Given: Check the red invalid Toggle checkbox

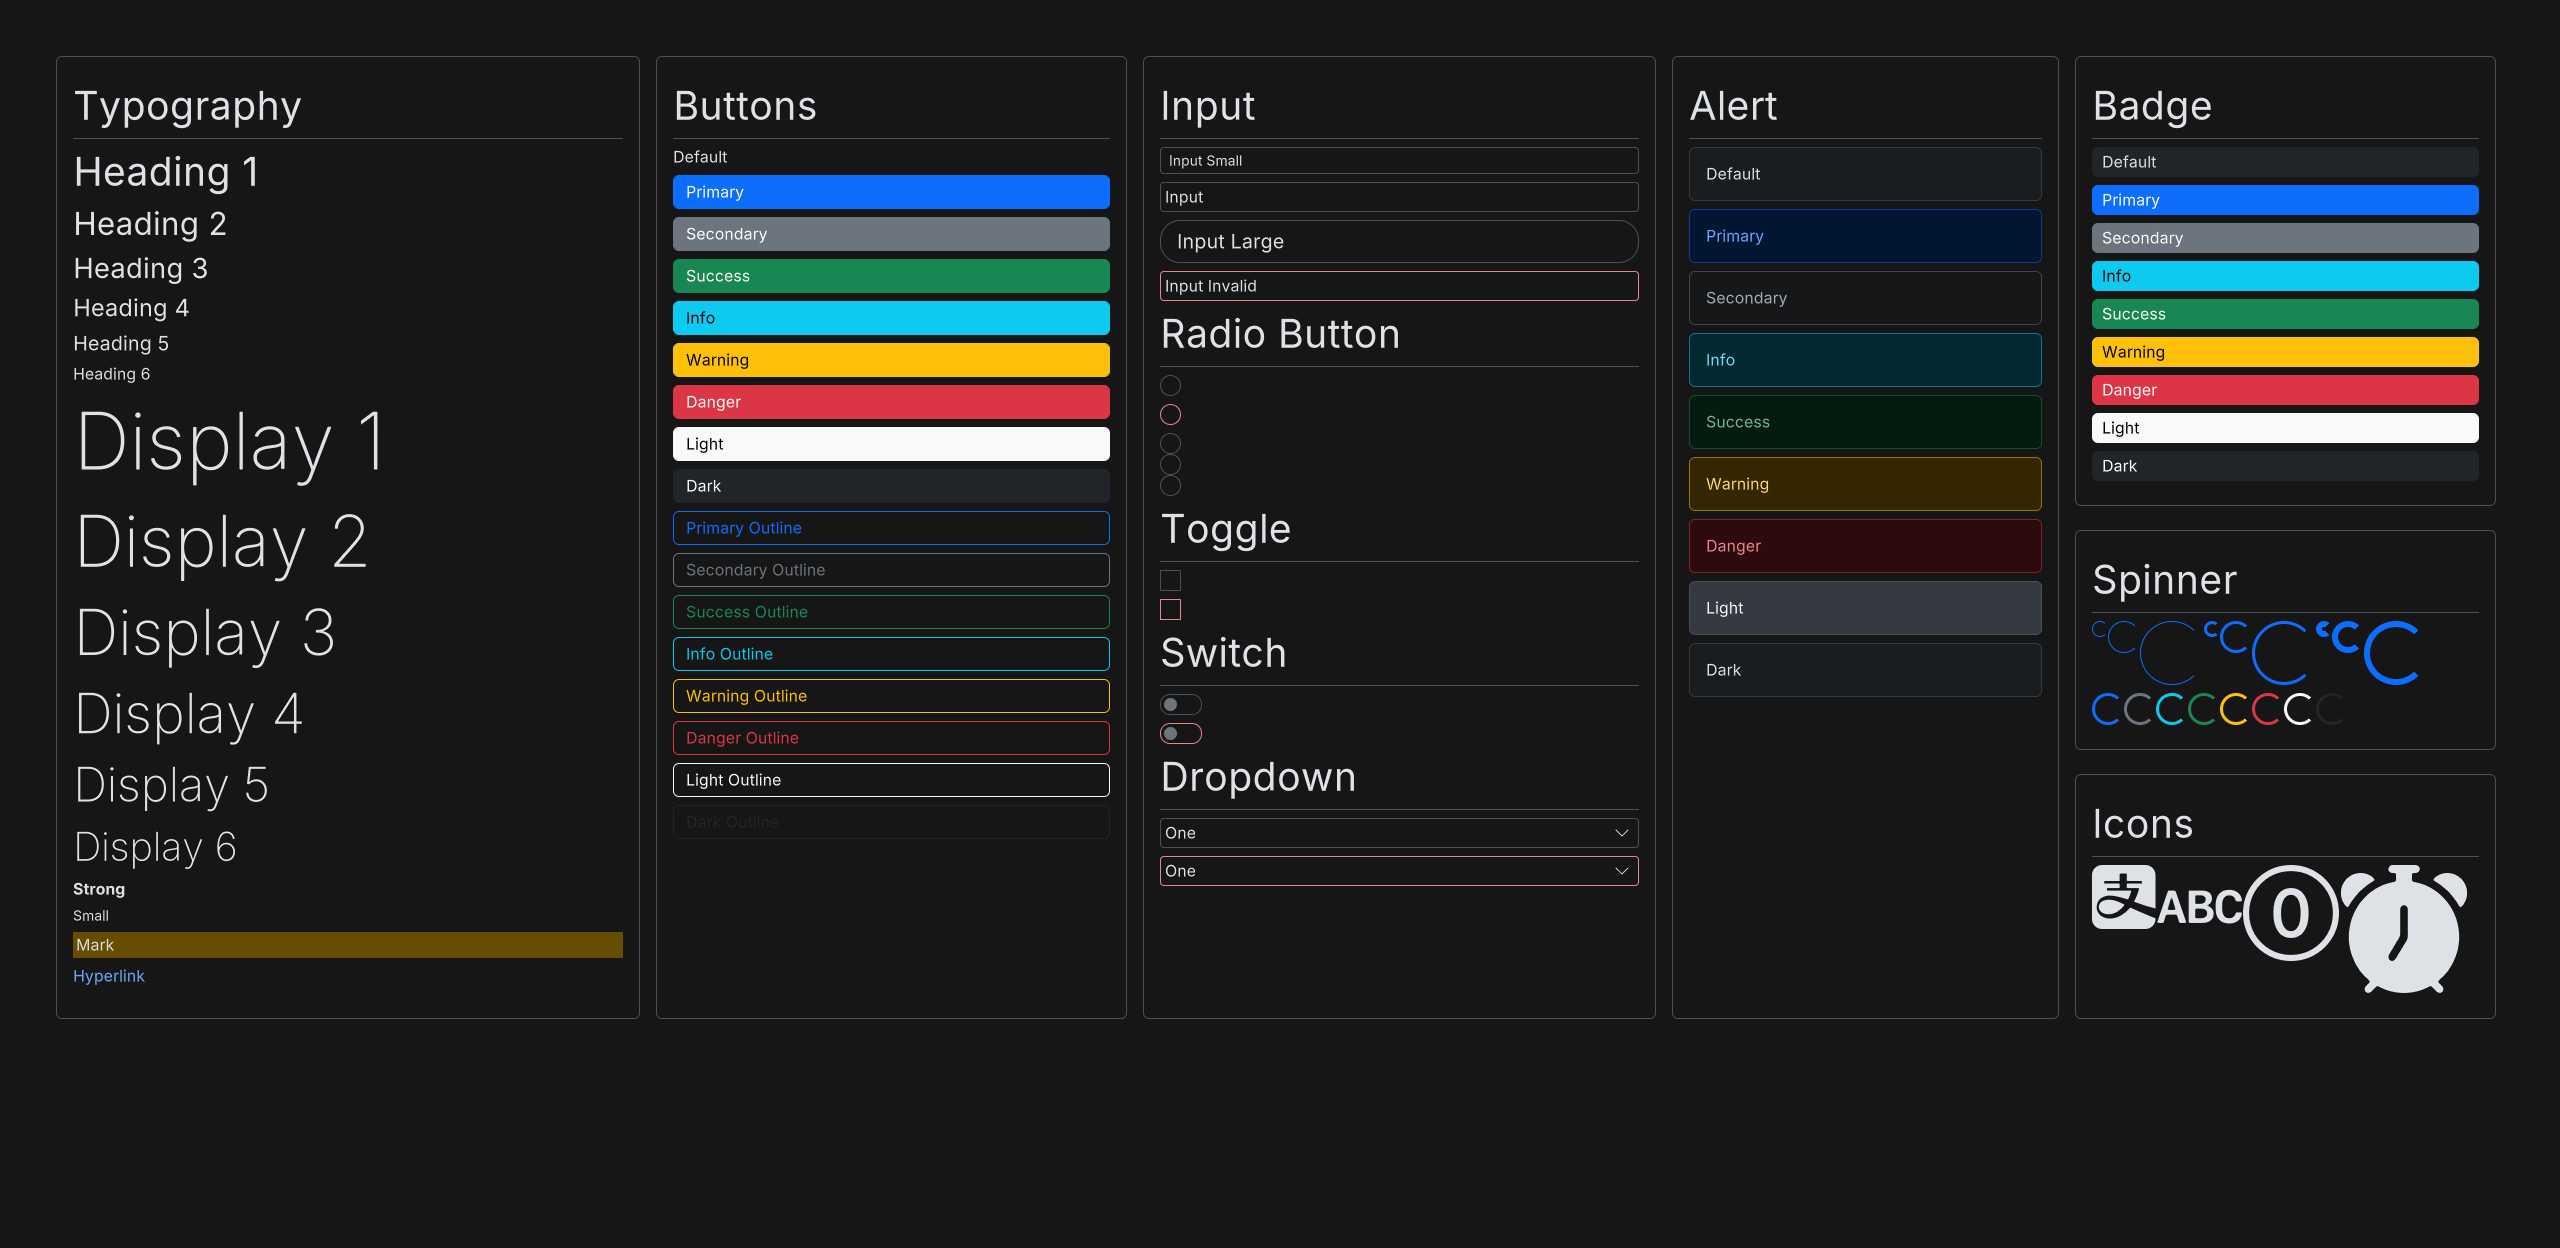Looking at the screenshot, I should (1170, 609).
